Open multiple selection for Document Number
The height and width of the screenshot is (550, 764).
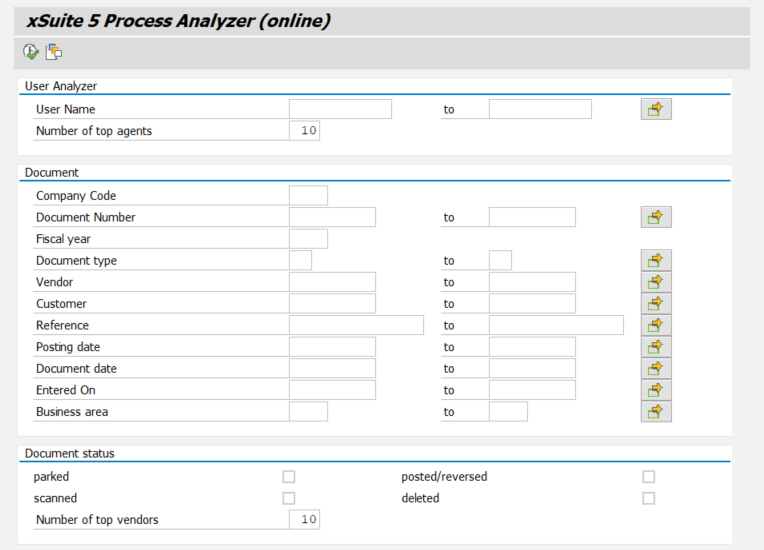(656, 217)
